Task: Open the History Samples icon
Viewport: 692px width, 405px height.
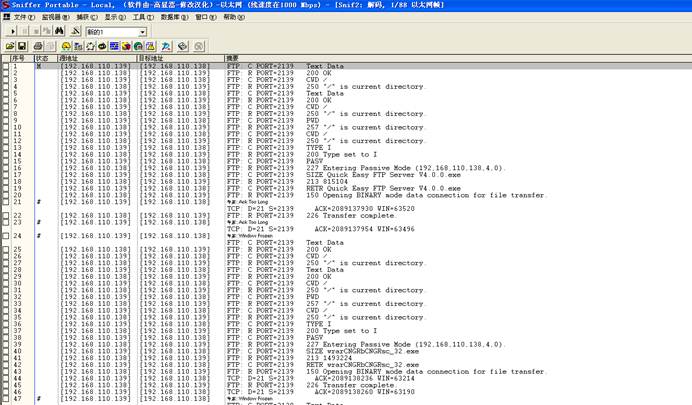Action: (x=114, y=46)
